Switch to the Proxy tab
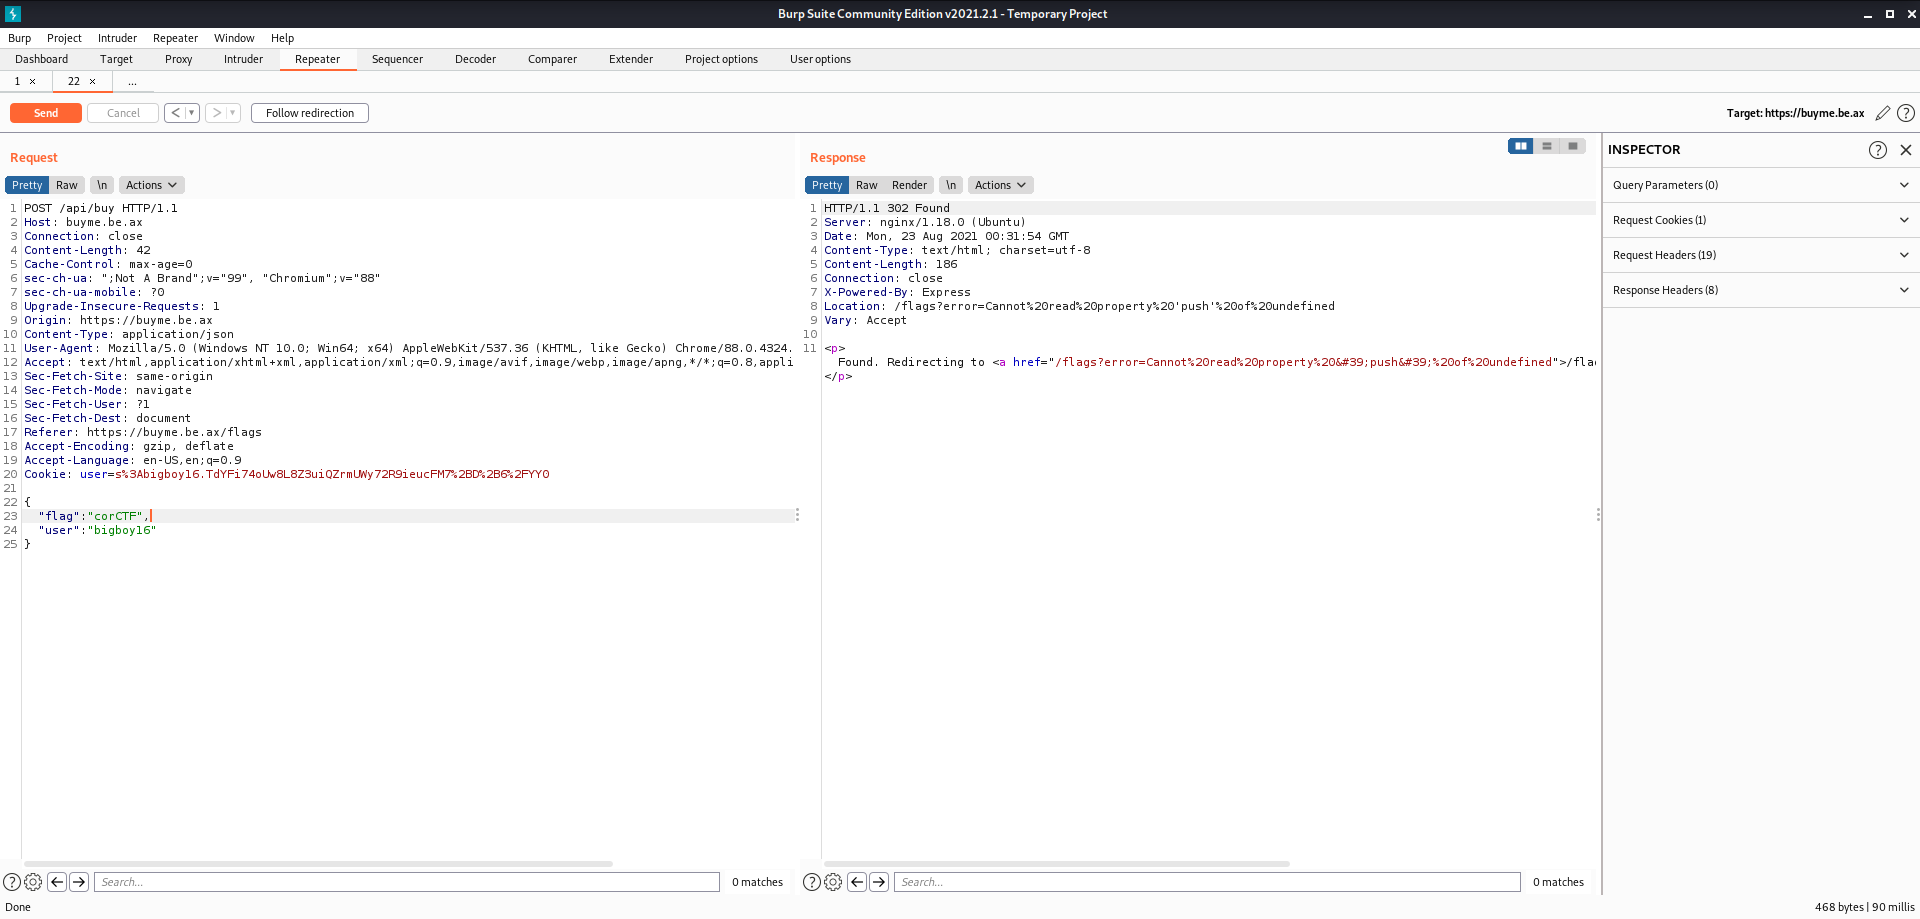The width and height of the screenshot is (1920, 919). pyautogui.click(x=179, y=59)
